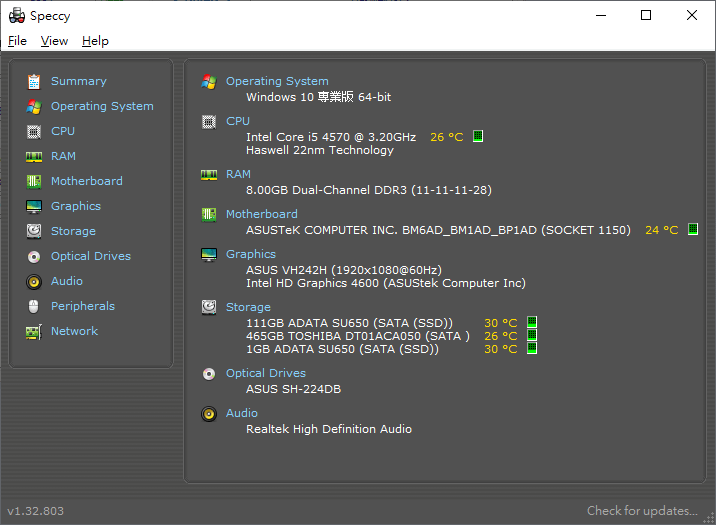Open Network section in sidebar
This screenshot has height=525, width=716.
74,331
